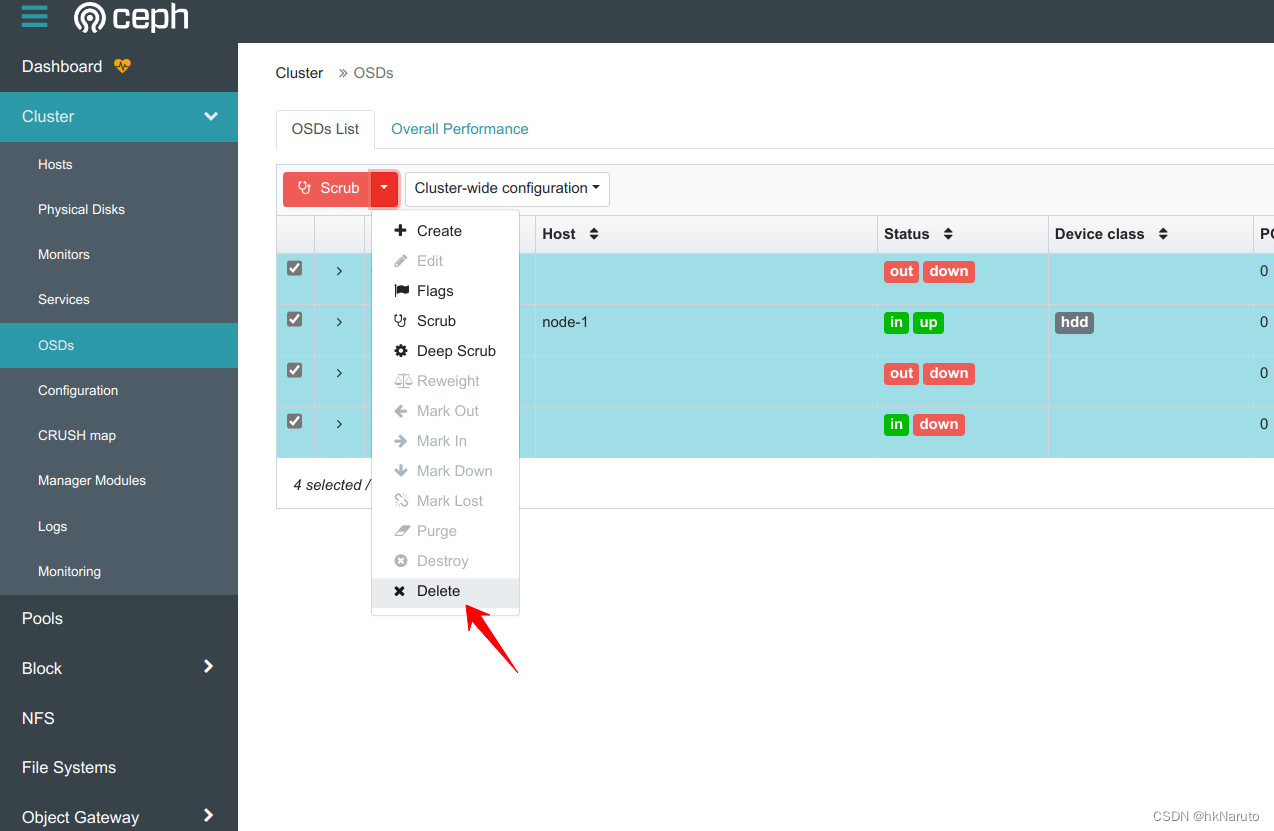Sort by Status column arrows icon
The image size is (1274, 831).
(948, 234)
